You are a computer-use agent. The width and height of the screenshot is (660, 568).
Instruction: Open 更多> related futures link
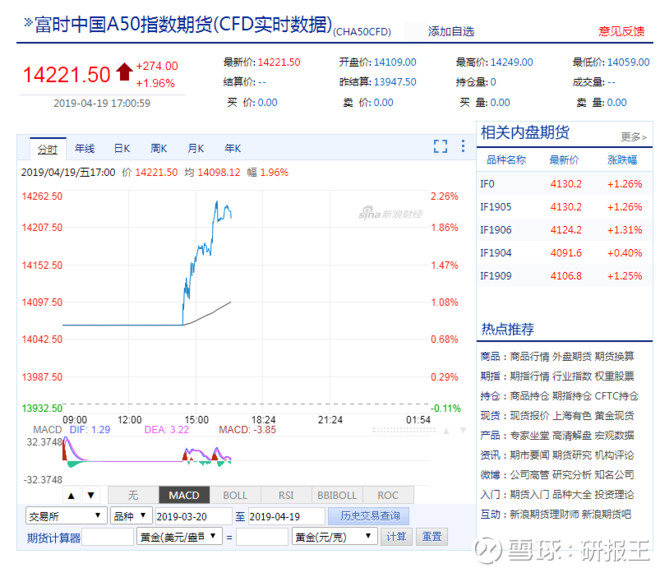[633, 137]
